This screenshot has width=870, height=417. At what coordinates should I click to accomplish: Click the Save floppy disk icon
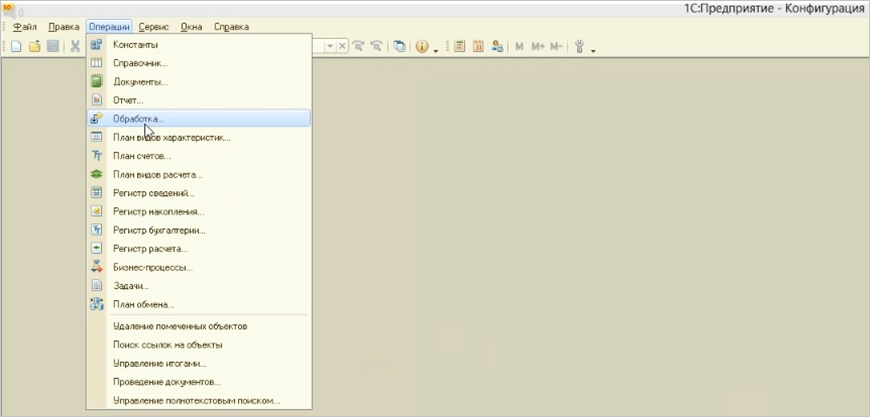pos(53,47)
